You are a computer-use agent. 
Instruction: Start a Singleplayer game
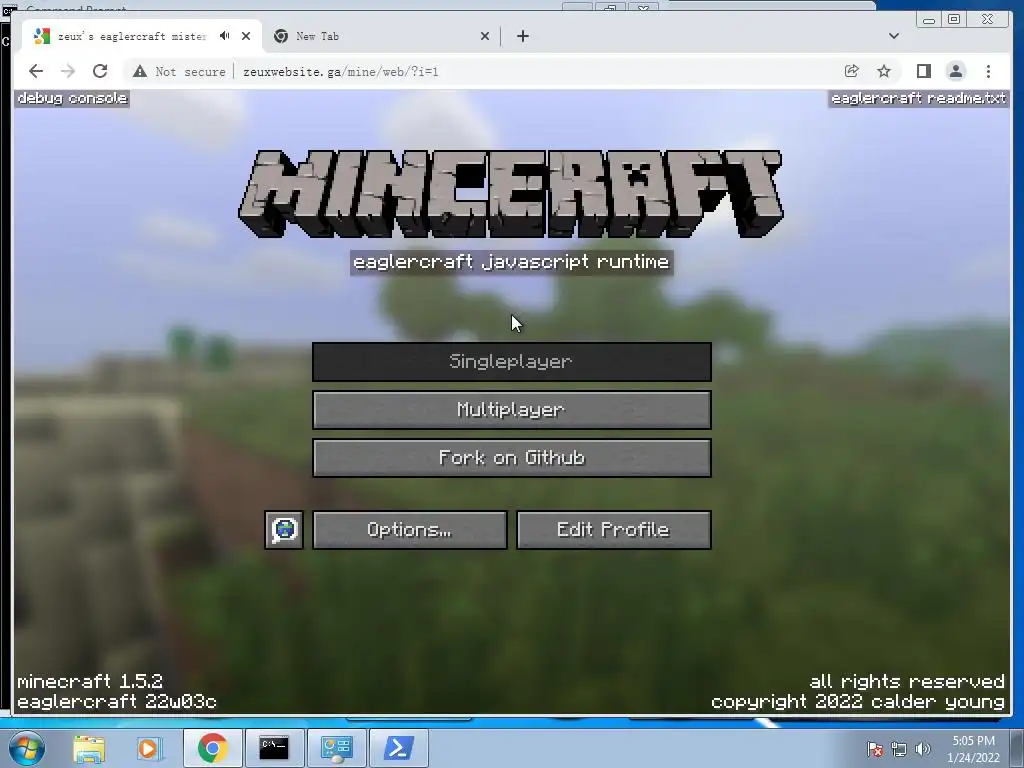pyautogui.click(x=511, y=362)
